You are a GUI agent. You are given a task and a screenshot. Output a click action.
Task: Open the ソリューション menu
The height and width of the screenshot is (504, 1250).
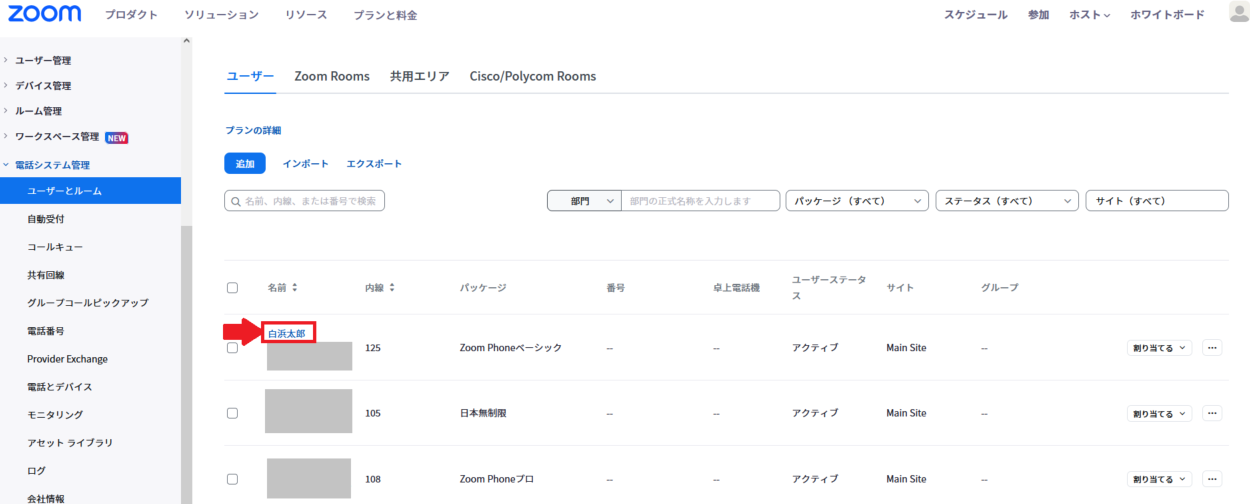pyautogui.click(x=221, y=15)
